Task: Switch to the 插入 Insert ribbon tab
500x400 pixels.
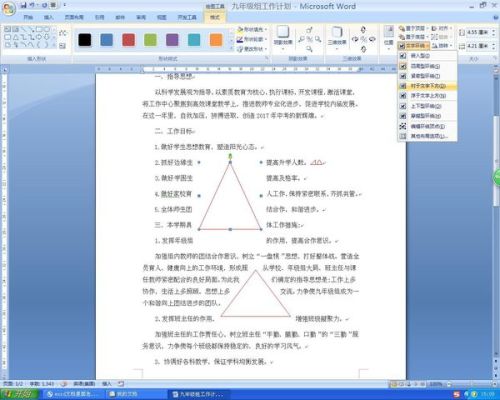Action: (49, 17)
